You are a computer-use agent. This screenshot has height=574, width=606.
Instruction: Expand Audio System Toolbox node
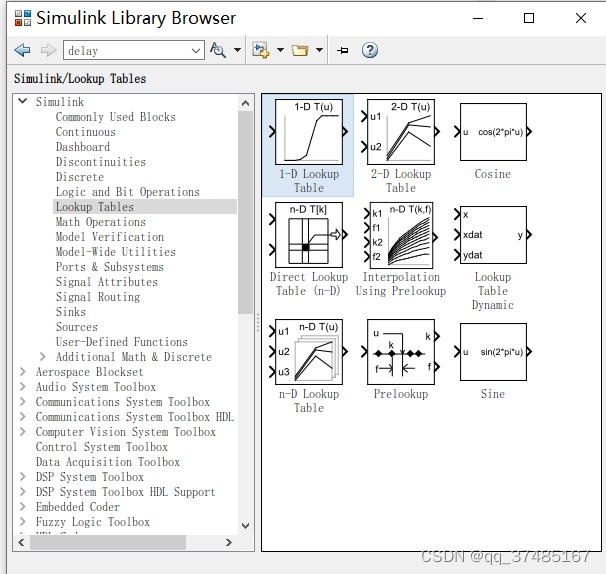23,387
